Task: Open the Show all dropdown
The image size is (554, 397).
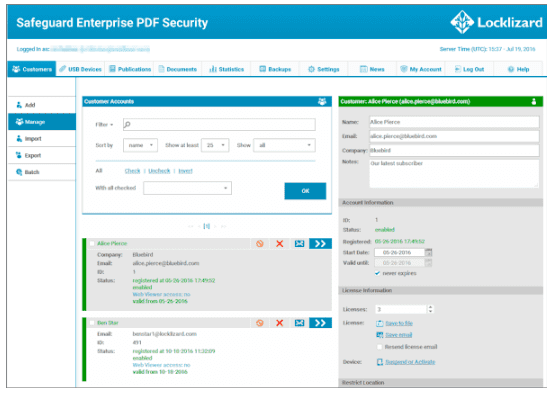Action: 284,145
